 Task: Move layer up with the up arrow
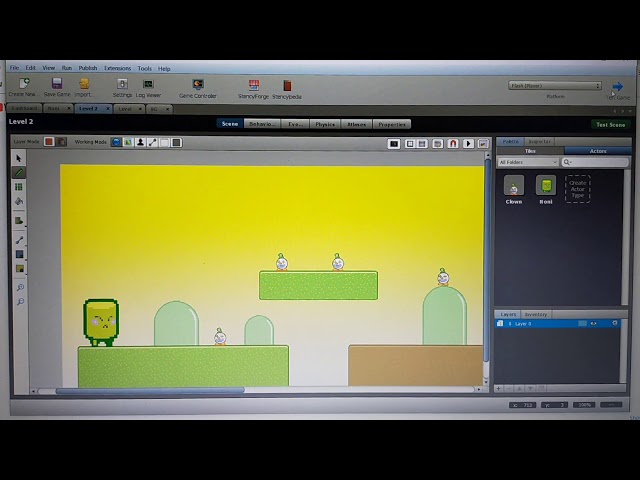point(520,389)
